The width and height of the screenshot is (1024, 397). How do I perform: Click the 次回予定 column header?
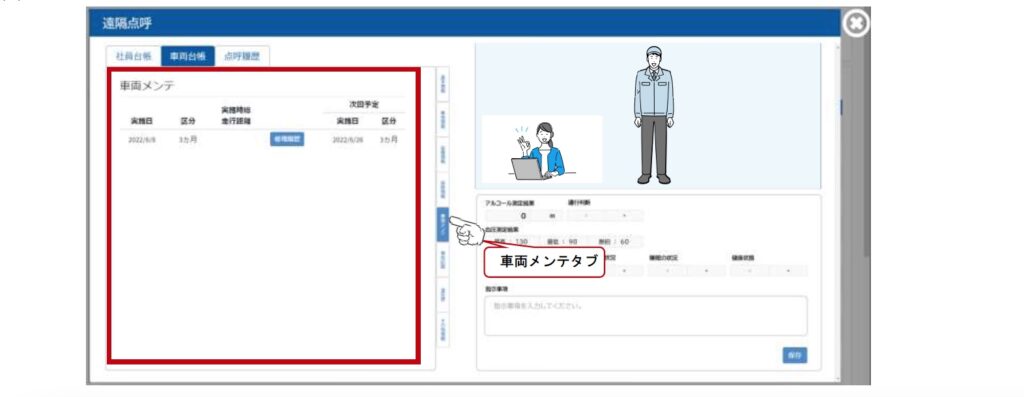pyautogui.click(x=364, y=104)
